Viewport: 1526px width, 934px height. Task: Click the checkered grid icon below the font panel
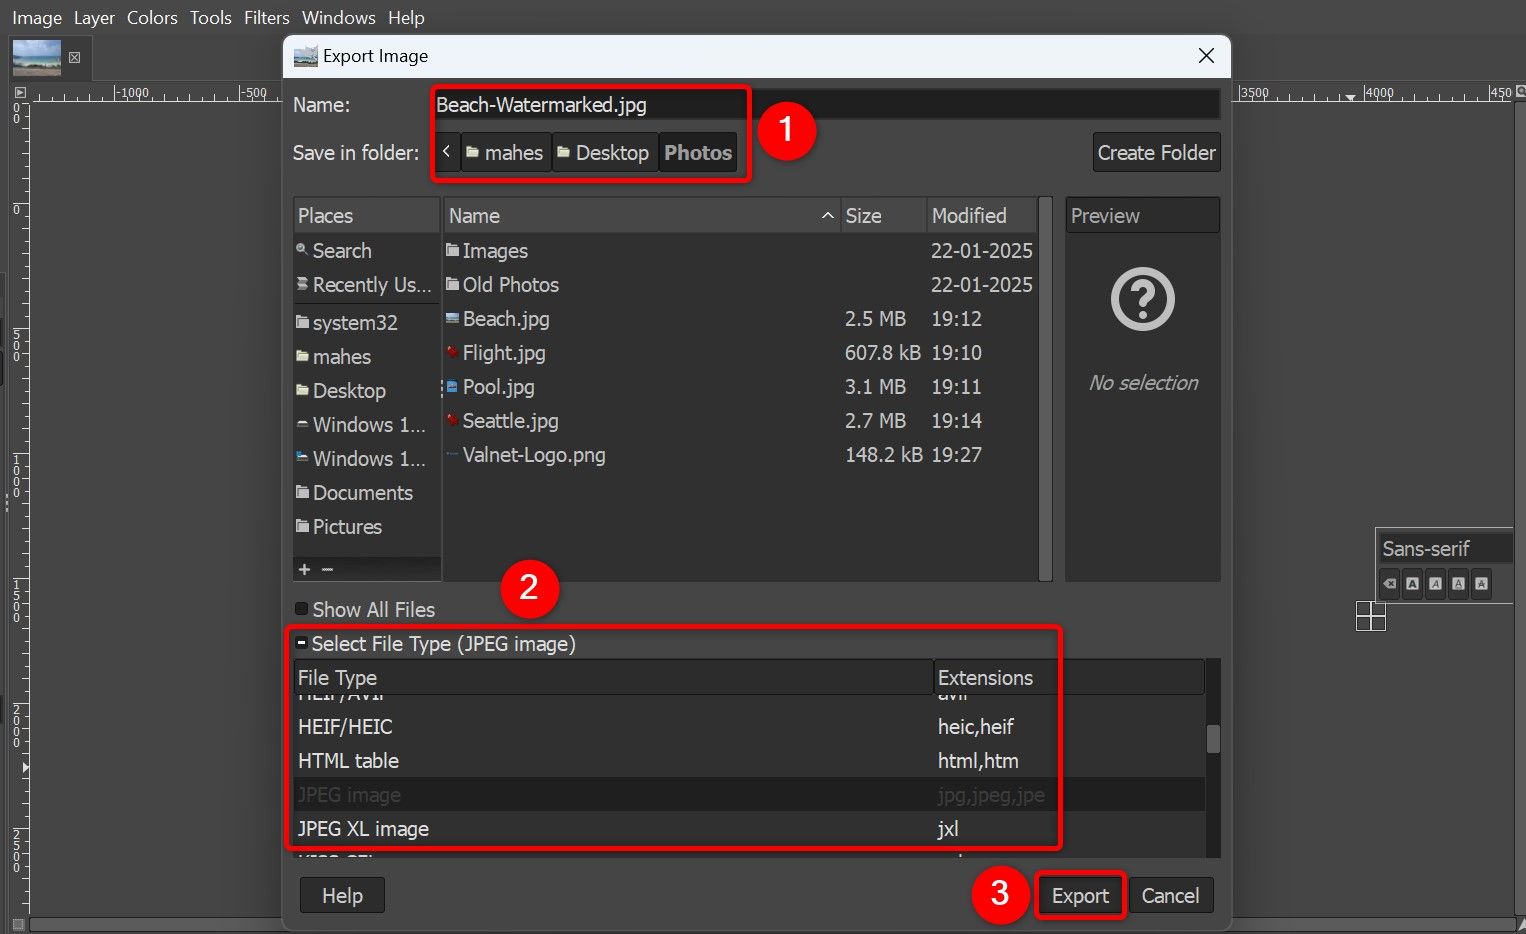pyautogui.click(x=1370, y=616)
